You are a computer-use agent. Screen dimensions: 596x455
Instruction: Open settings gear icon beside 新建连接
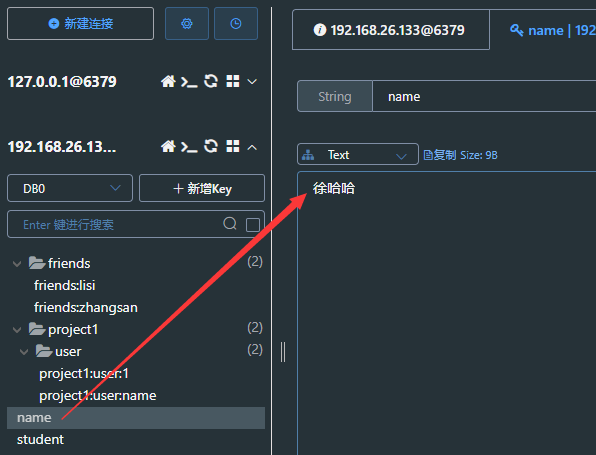click(187, 24)
